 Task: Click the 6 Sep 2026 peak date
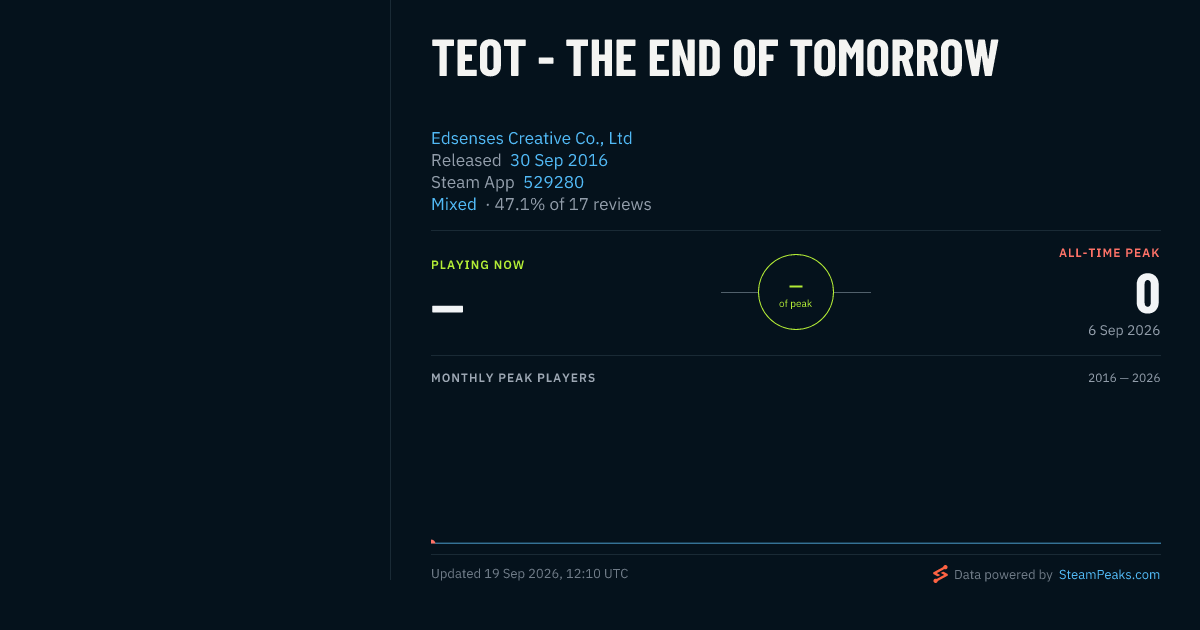(1124, 330)
